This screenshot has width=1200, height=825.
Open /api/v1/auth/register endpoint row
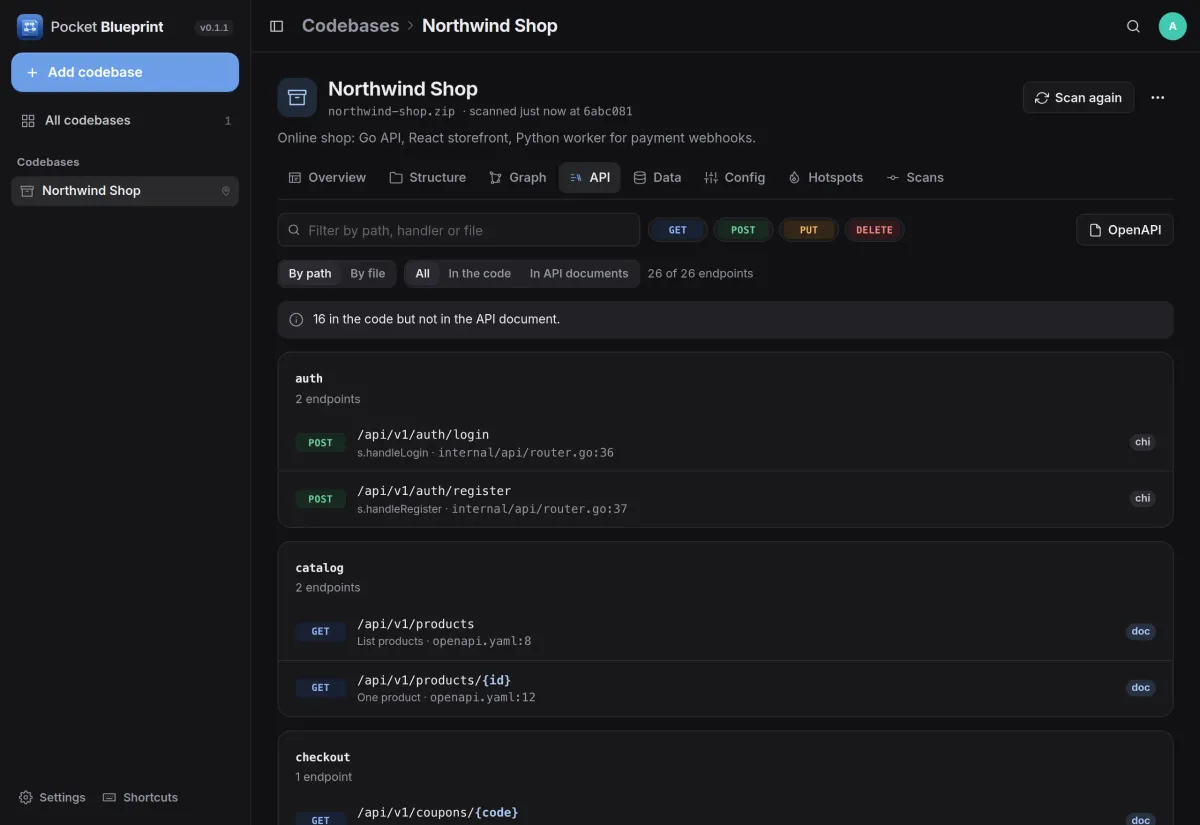[725, 499]
